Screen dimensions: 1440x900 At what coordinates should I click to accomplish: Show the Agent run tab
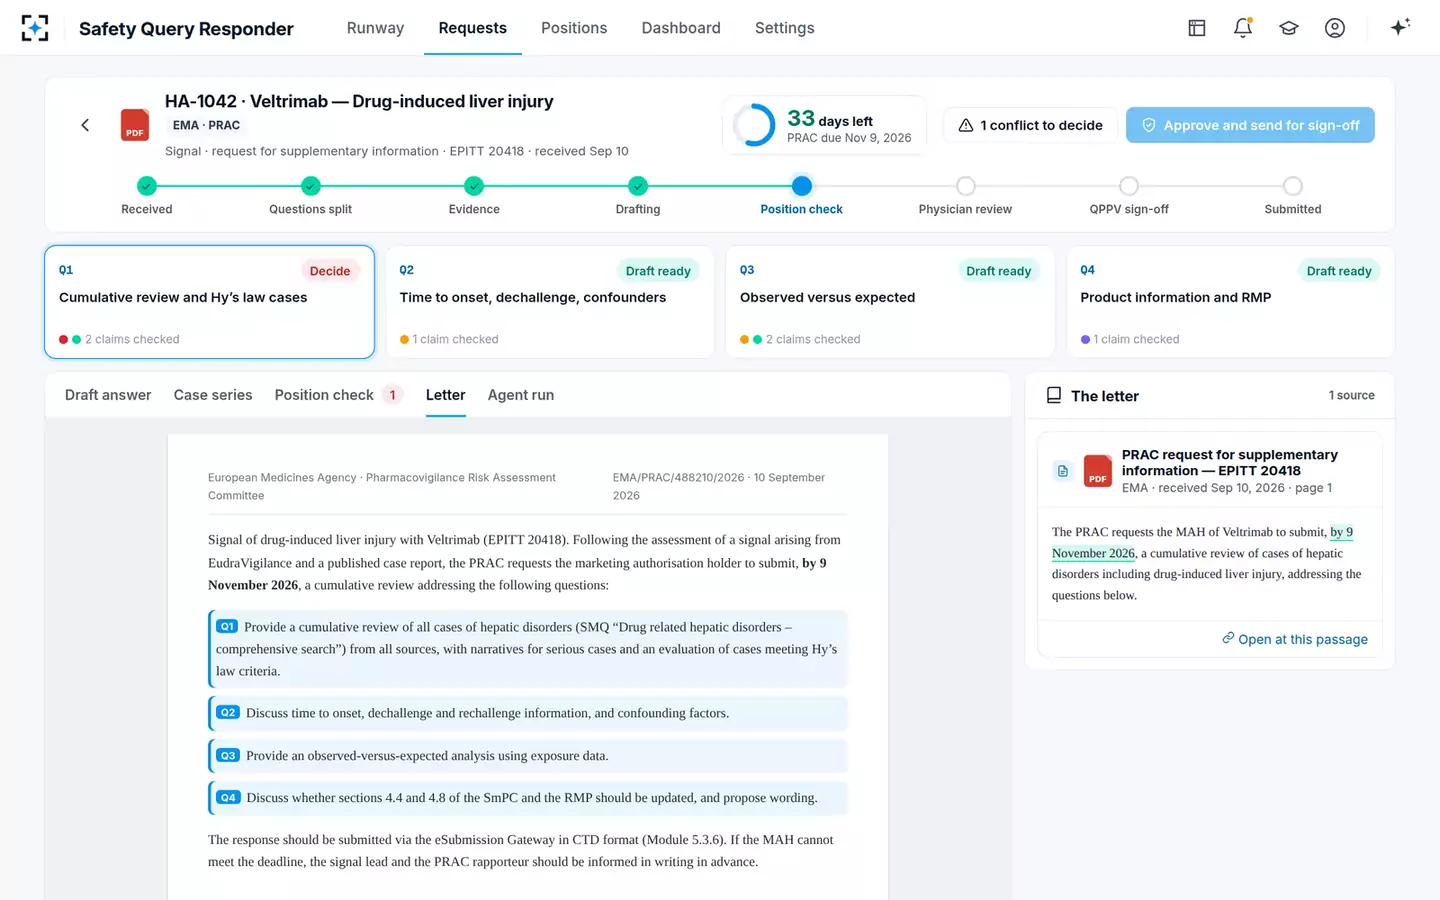click(521, 395)
